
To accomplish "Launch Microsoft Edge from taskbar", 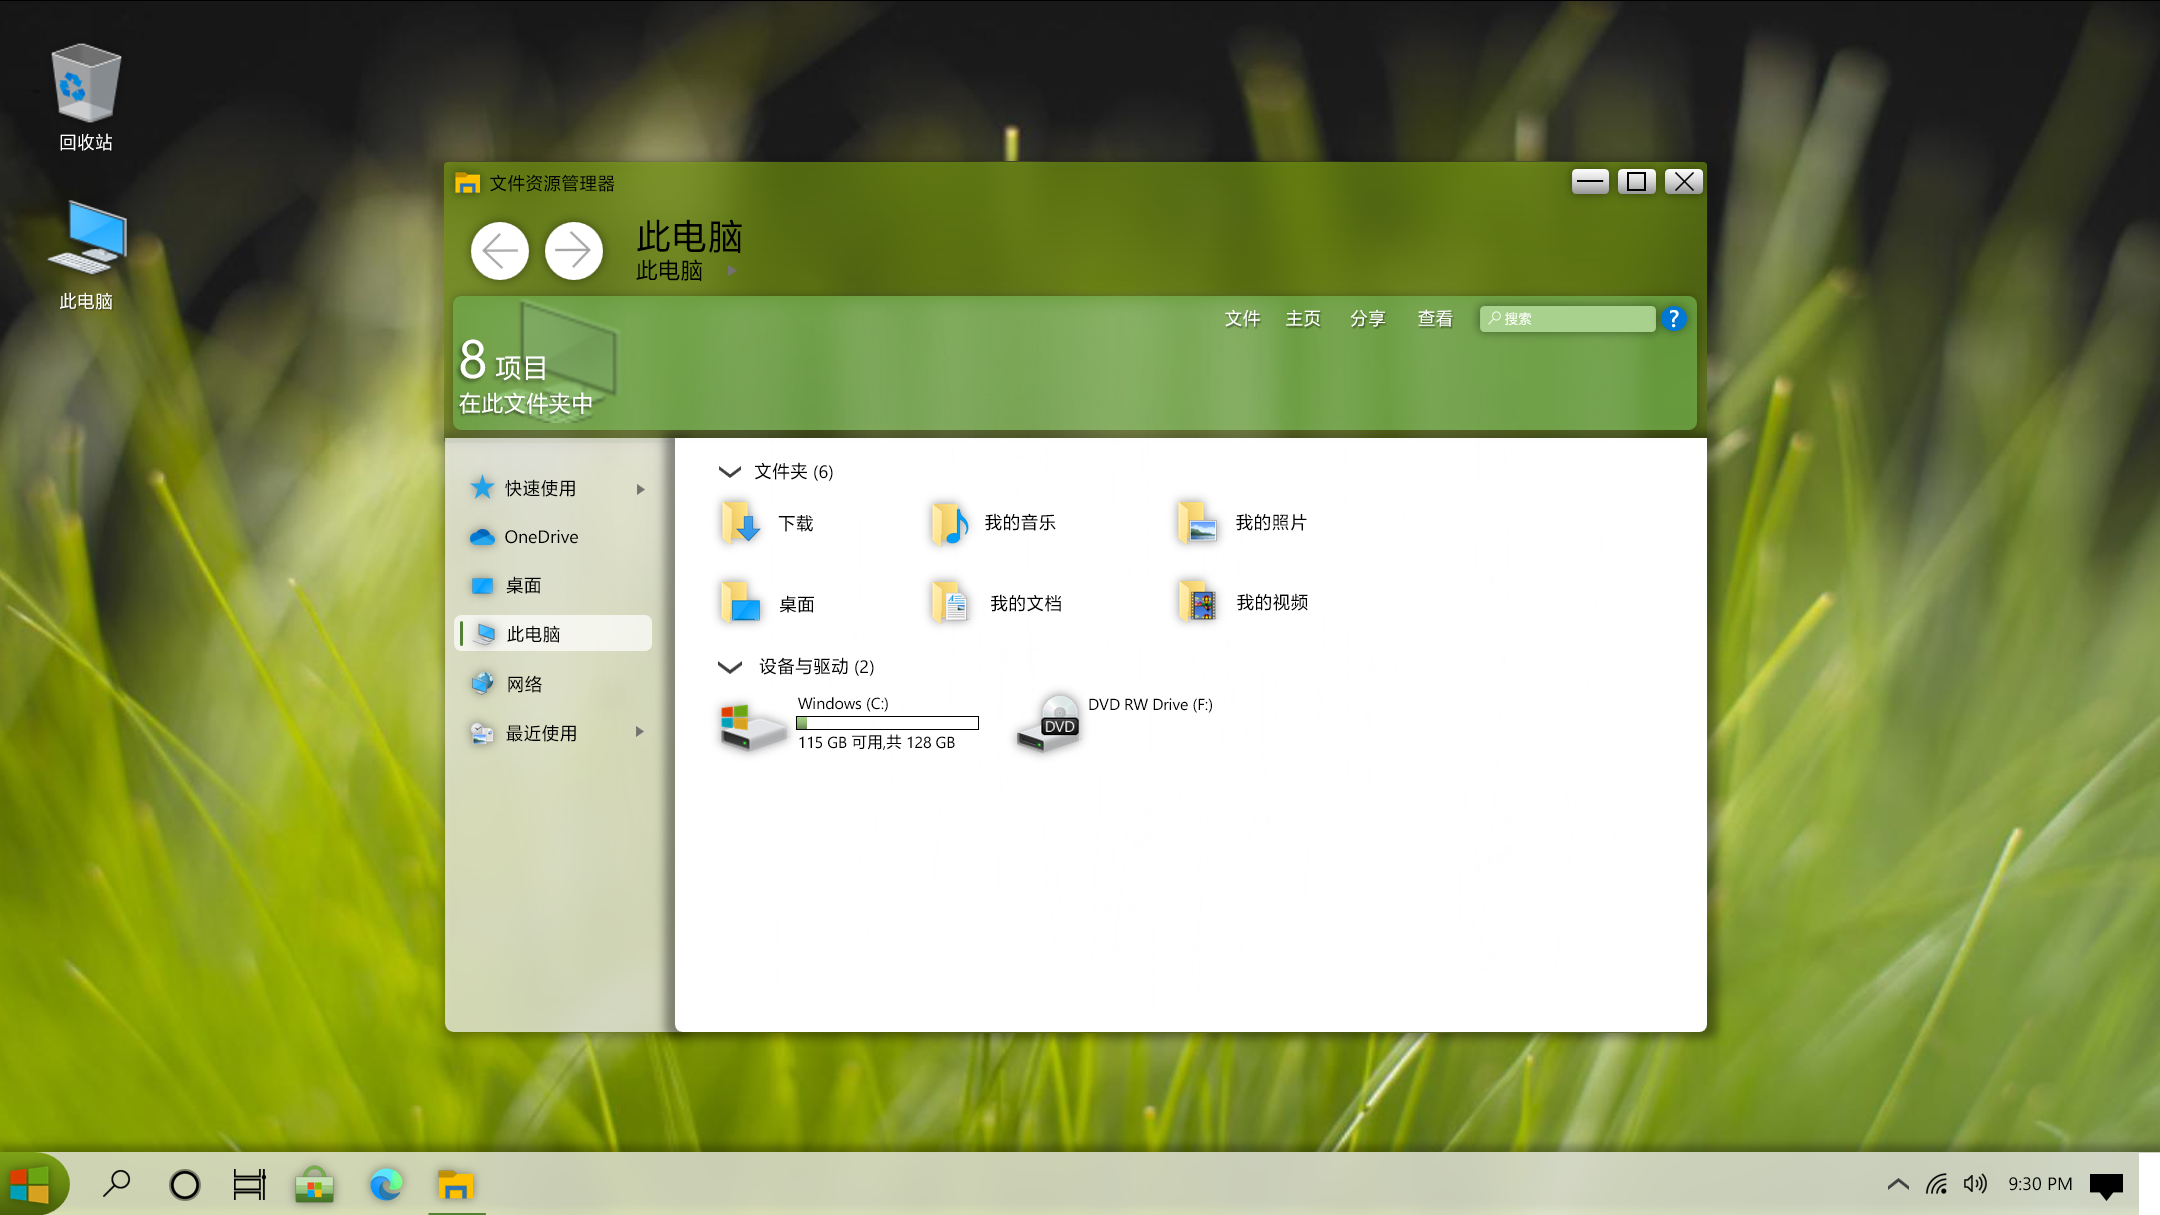I will 386,1185.
